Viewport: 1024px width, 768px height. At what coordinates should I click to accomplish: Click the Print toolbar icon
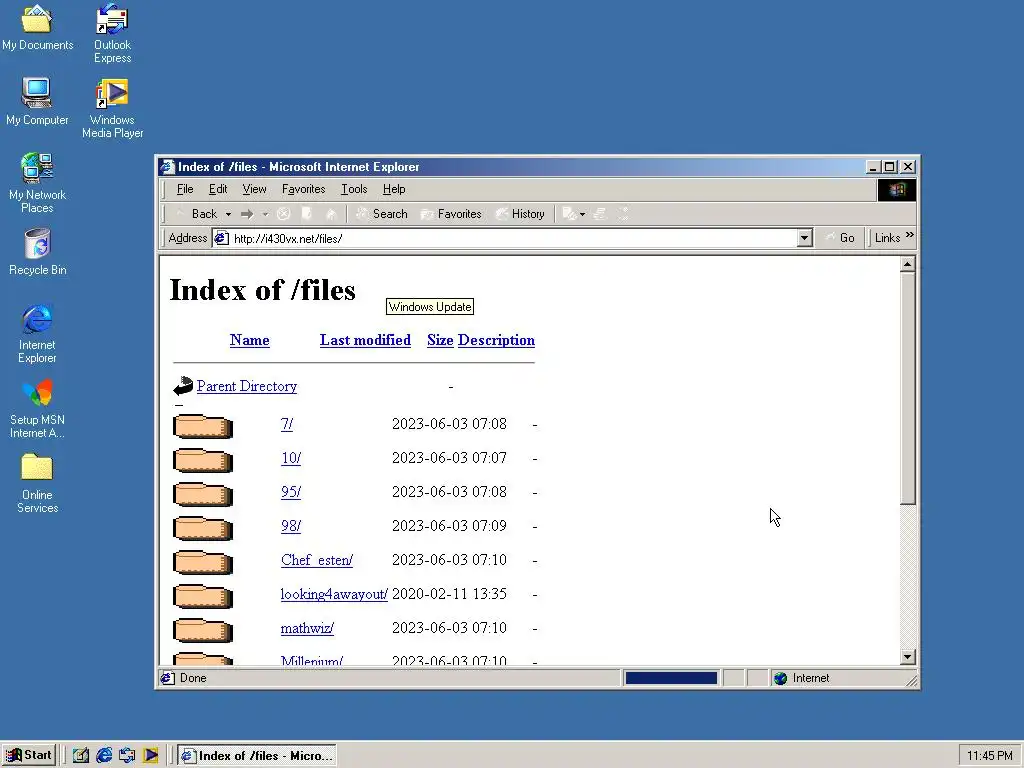point(600,214)
